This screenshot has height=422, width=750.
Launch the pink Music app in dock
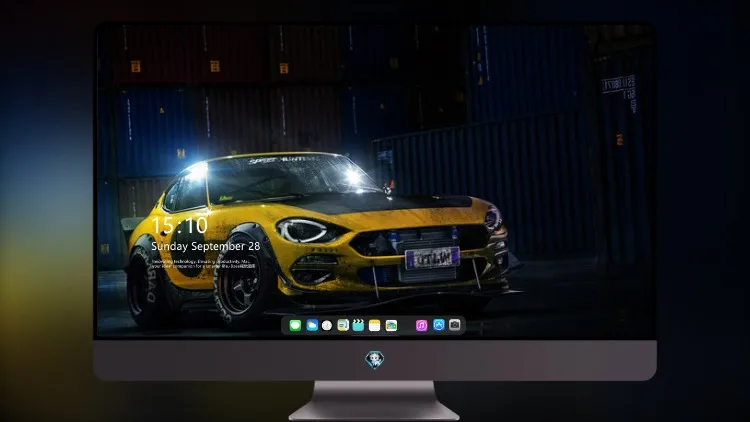tap(421, 325)
